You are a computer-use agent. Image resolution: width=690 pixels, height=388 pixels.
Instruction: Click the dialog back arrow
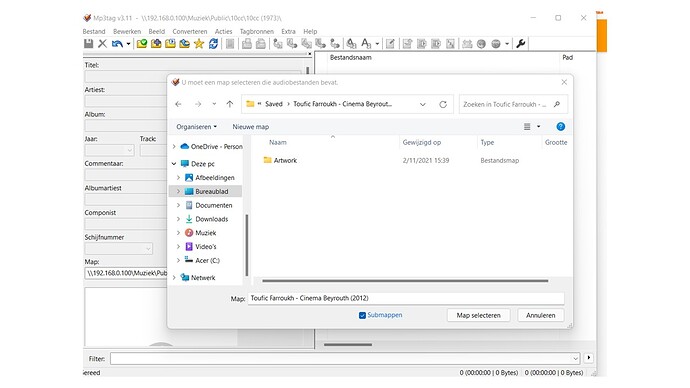178,104
